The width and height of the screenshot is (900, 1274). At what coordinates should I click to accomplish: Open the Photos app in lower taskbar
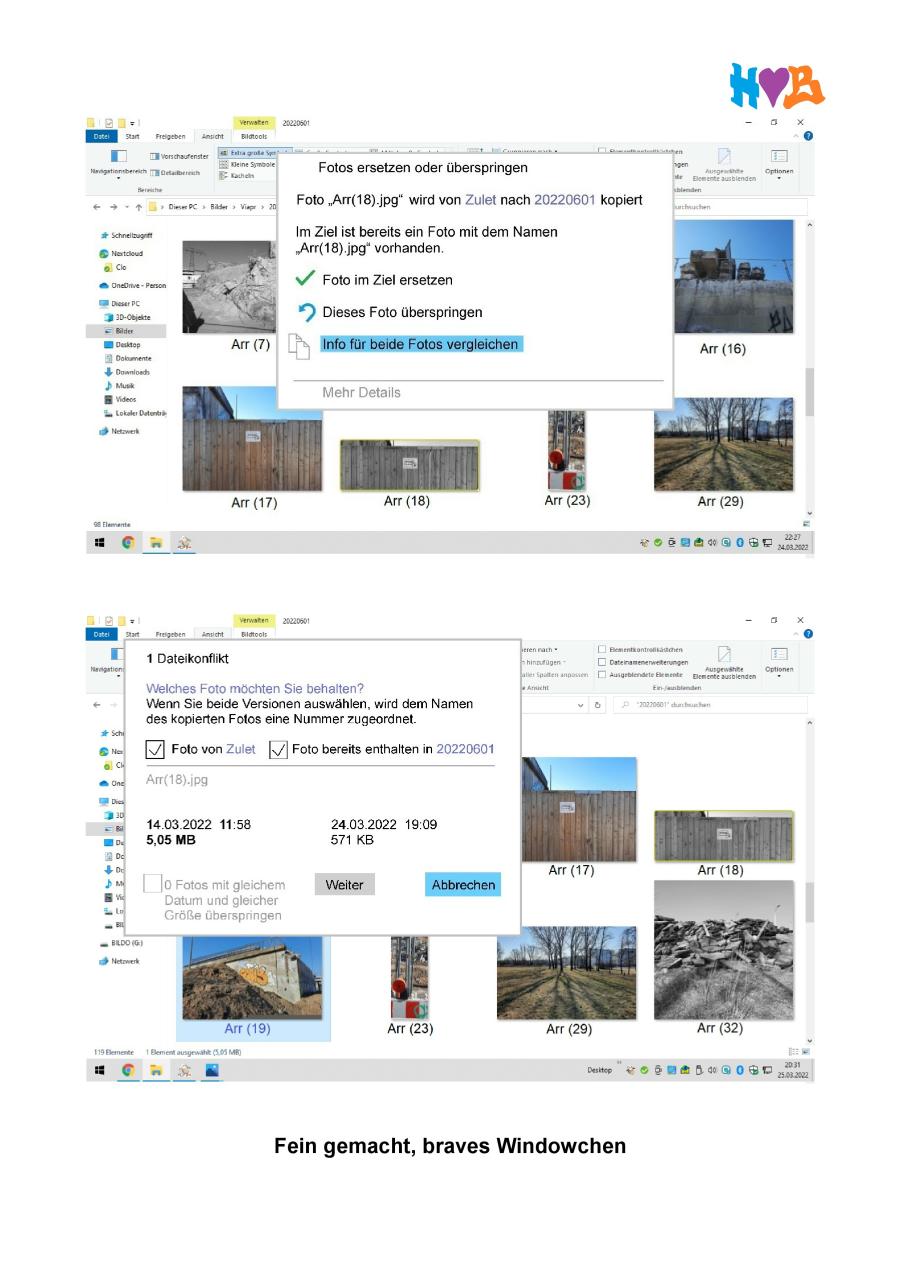[x=212, y=1070]
